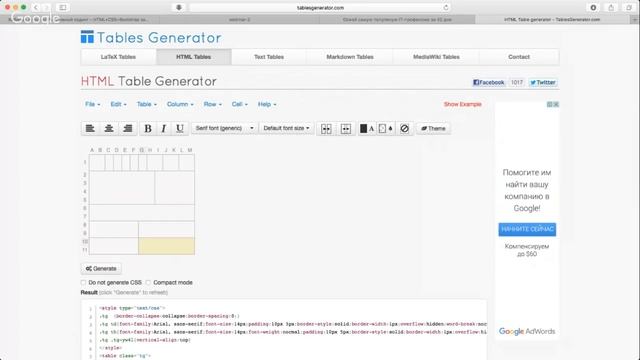Open the Edit menu
The height and width of the screenshot is (360, 640).
point(118,104)
